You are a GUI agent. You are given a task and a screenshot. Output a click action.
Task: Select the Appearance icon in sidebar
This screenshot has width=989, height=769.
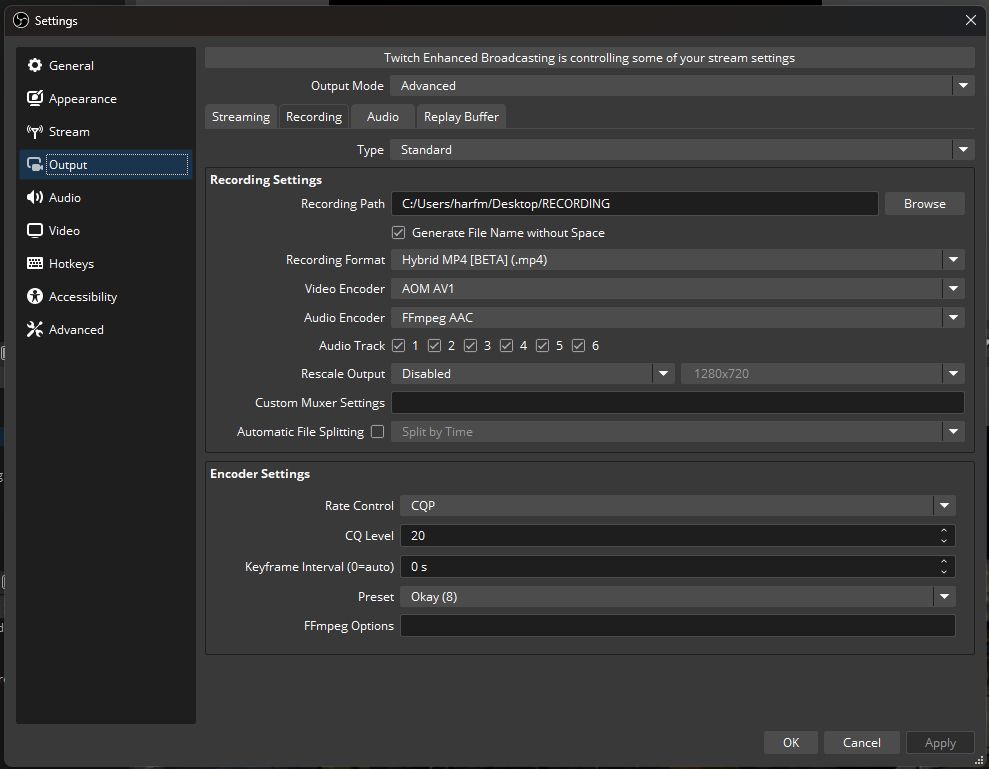click(35, 99)
